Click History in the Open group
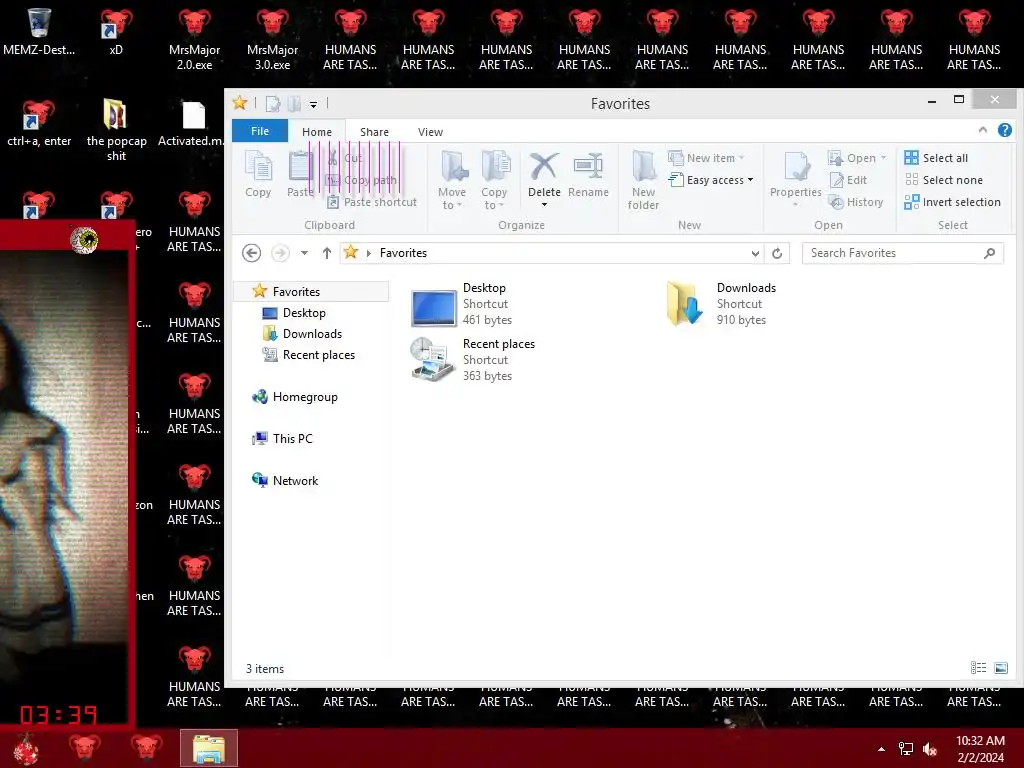Image resolution: width=1024 pixels, height=768 pixels. click(856, 202)
